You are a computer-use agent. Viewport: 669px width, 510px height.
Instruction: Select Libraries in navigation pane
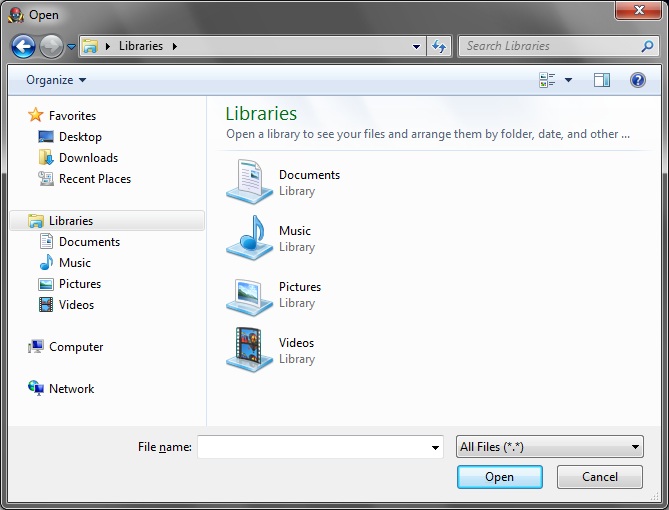71,221
